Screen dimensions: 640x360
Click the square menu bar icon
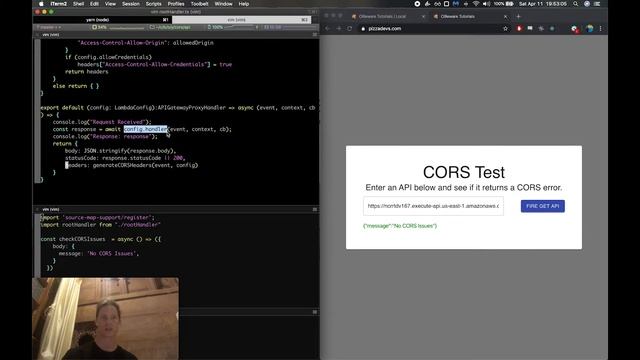click(447, 4)
